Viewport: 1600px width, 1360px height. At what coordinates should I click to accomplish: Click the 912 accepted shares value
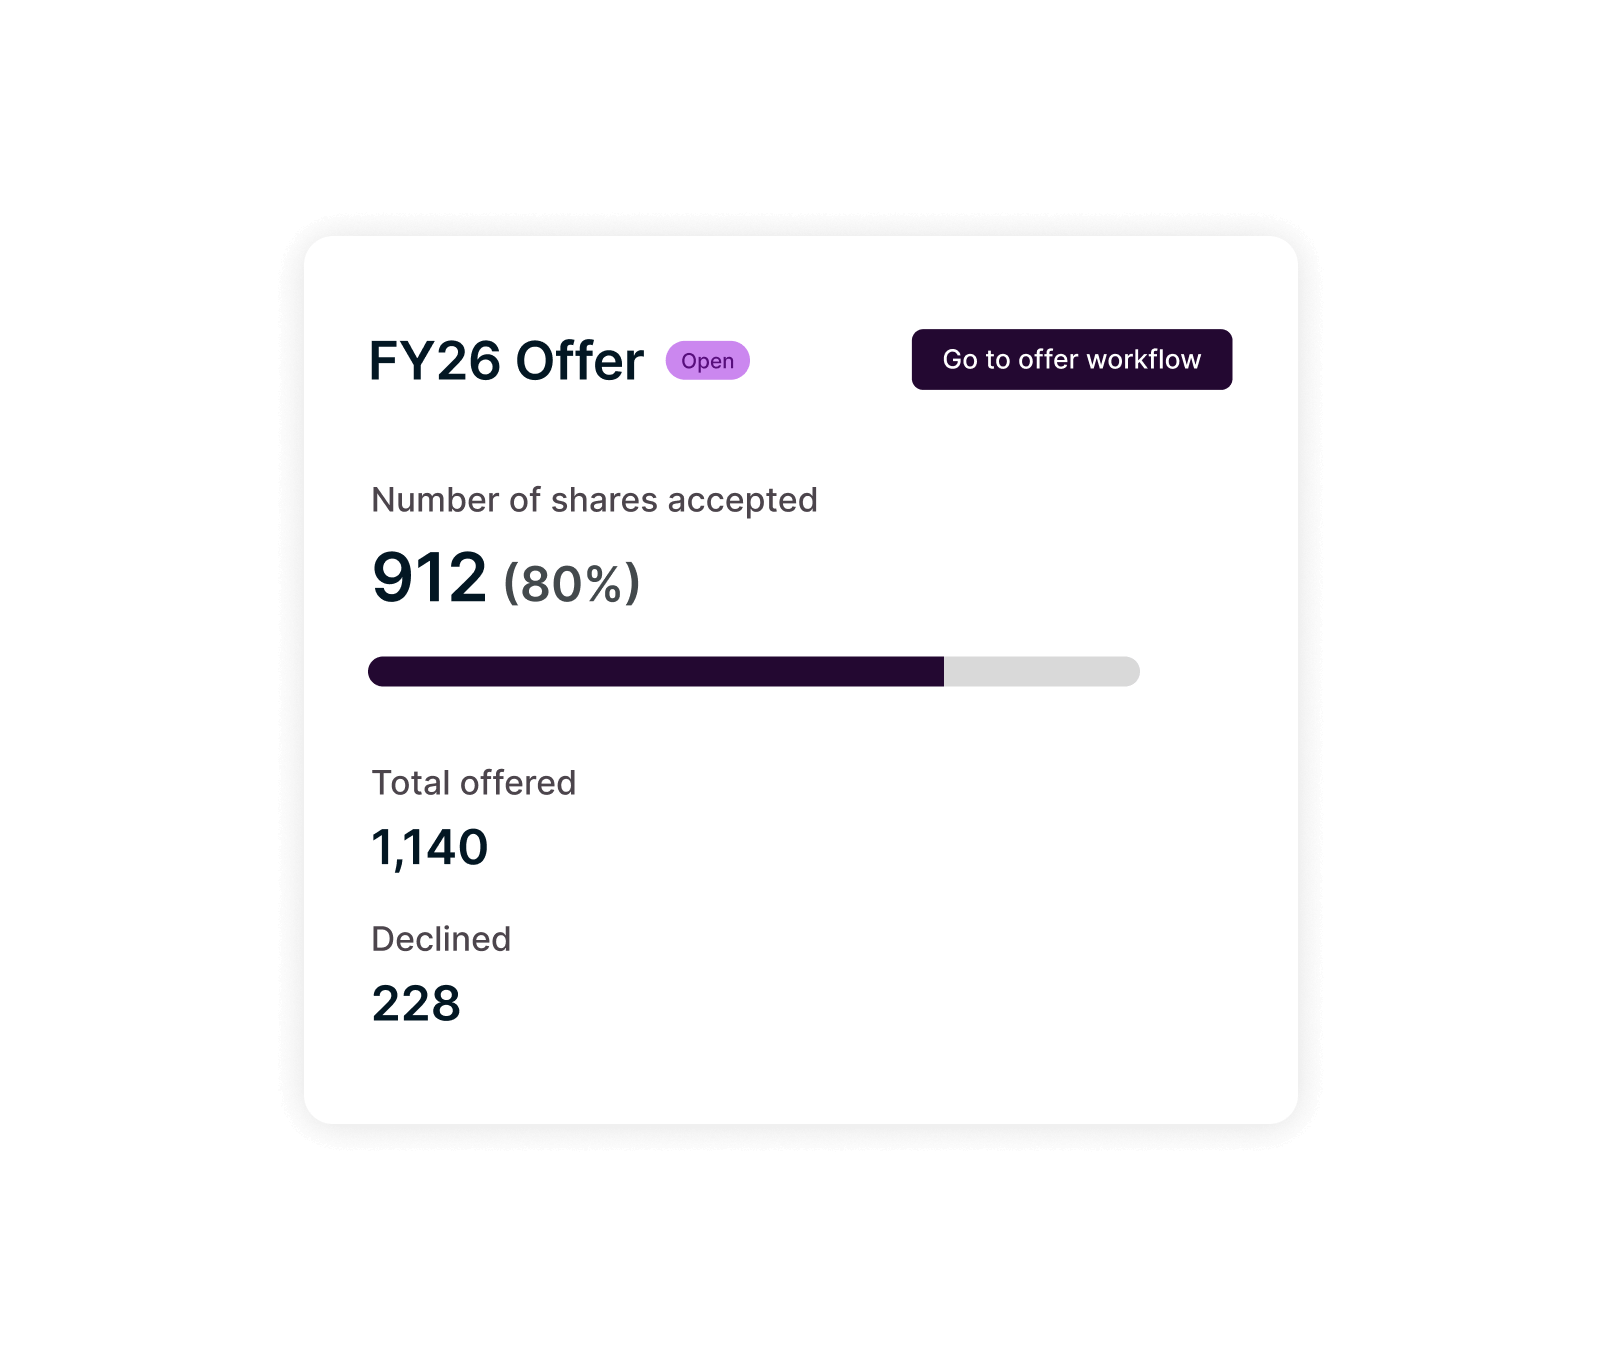coord(429,578)
